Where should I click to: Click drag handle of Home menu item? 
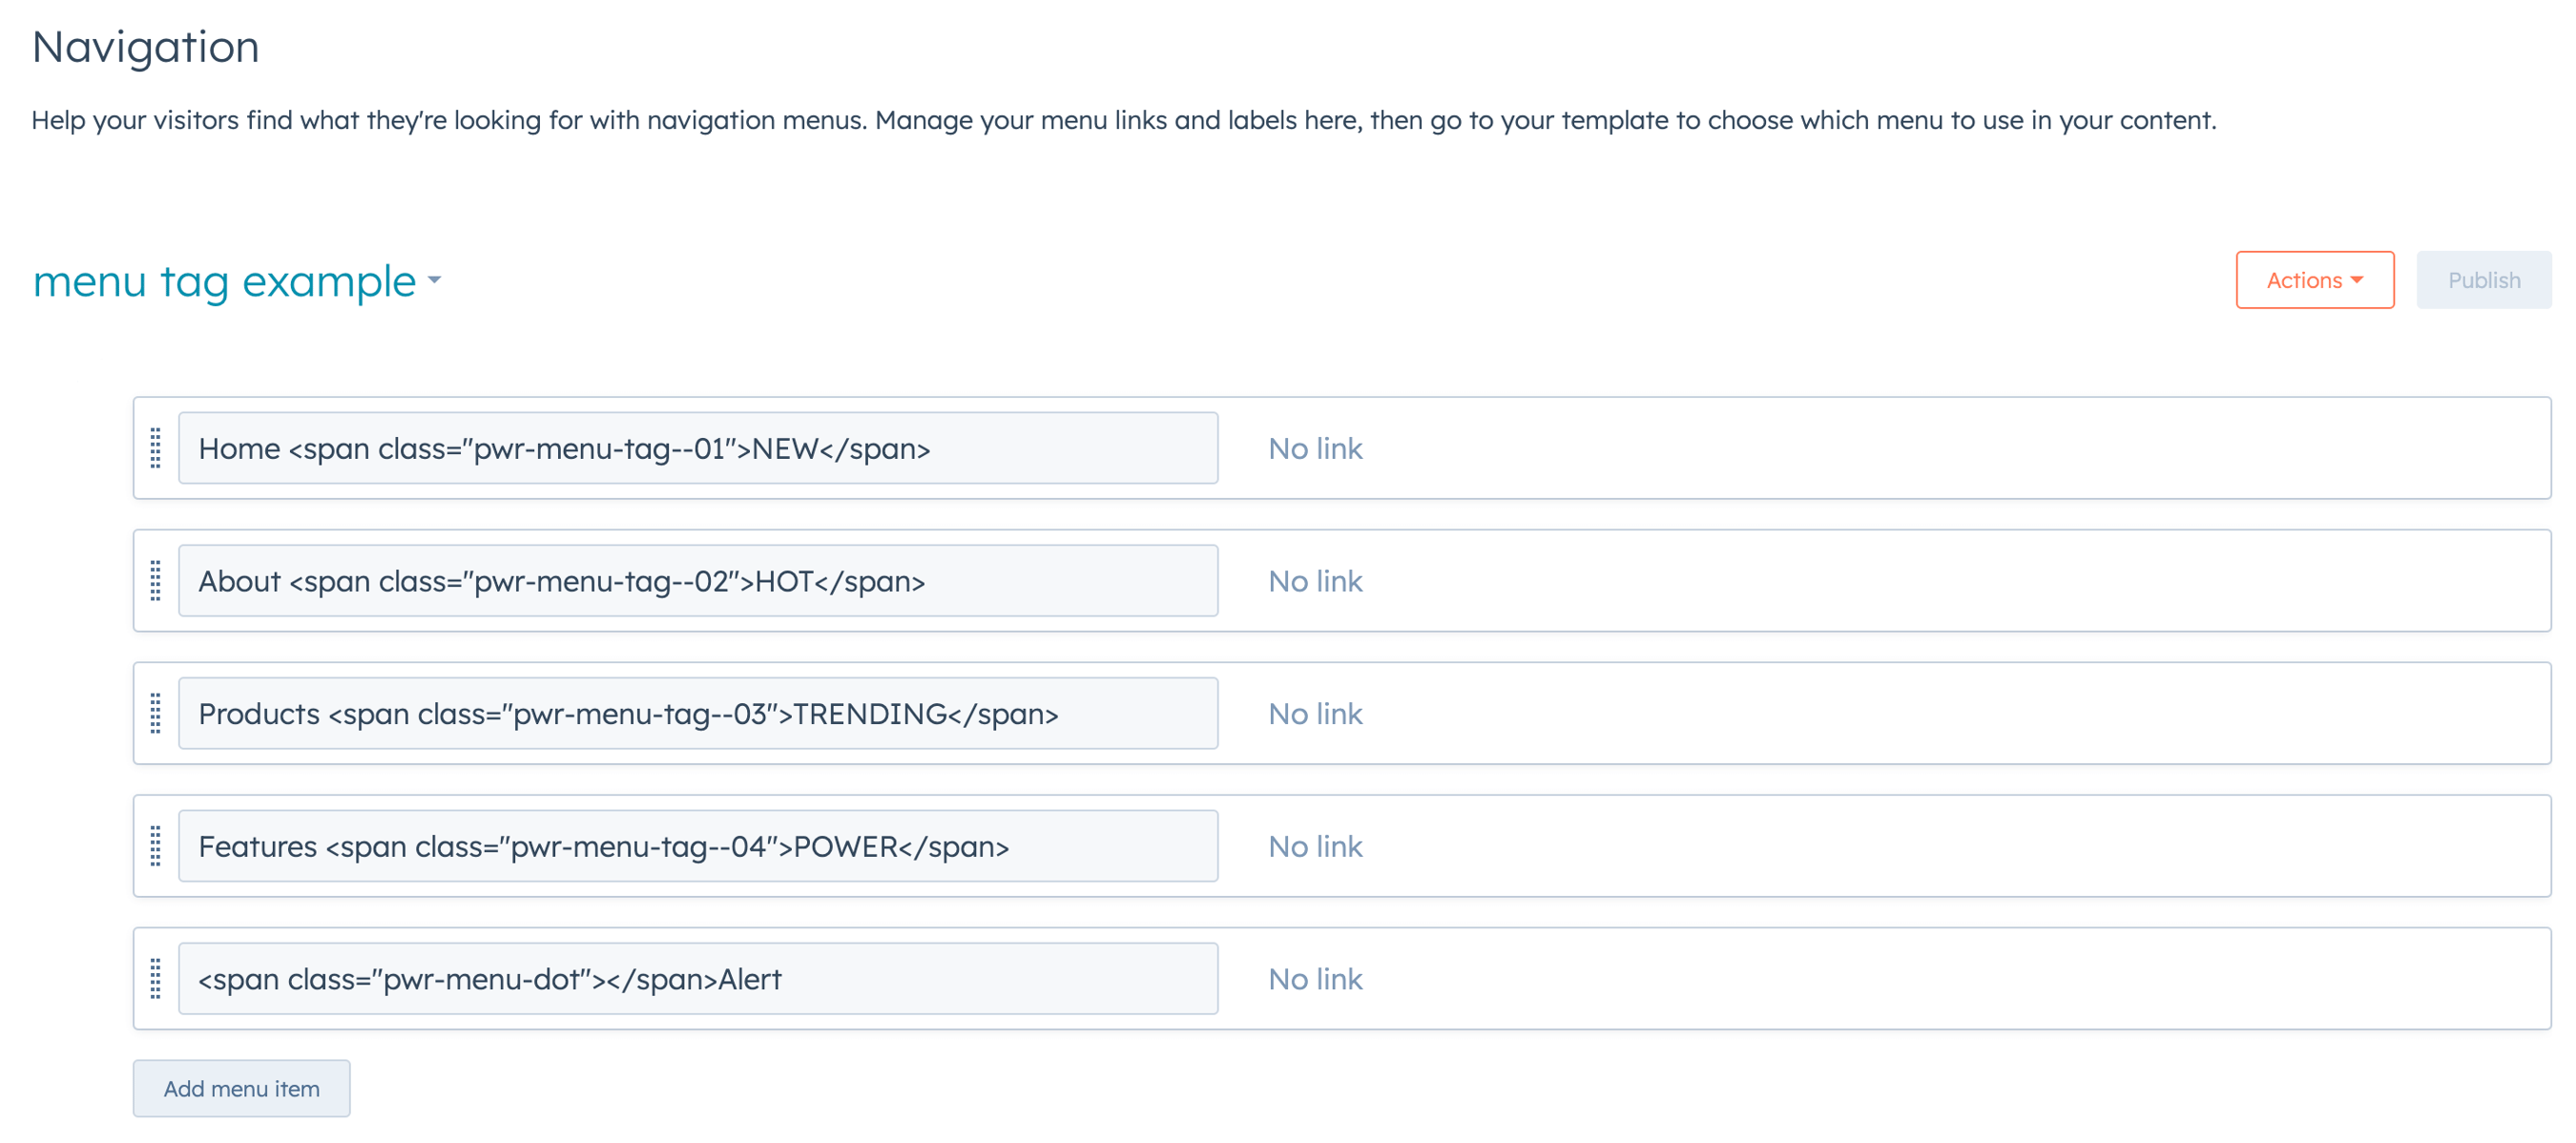click(x=155, y=448)
